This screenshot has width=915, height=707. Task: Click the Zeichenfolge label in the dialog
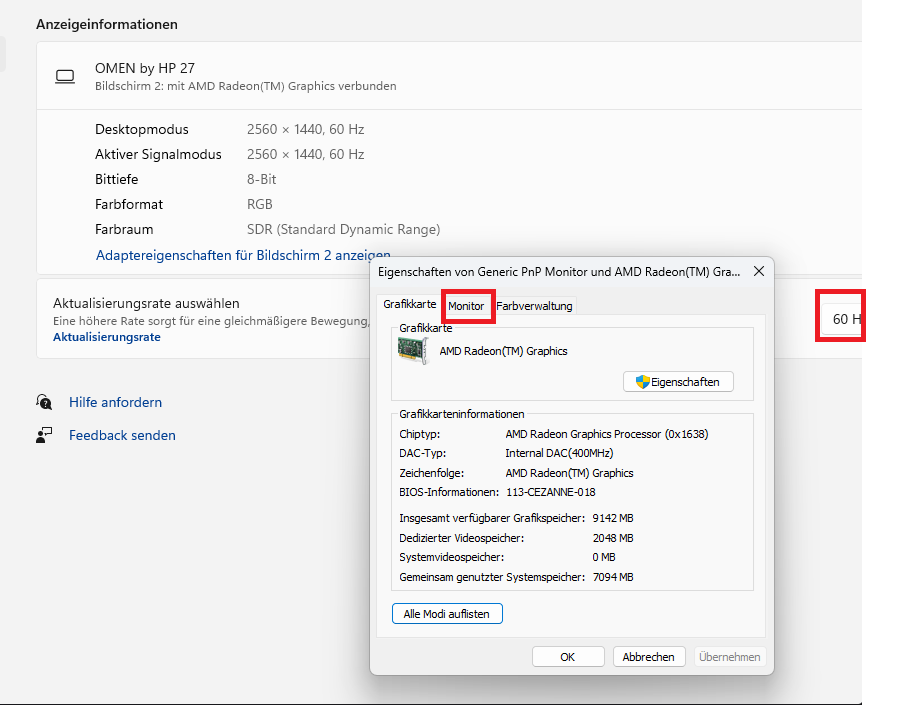pos(432,473)
